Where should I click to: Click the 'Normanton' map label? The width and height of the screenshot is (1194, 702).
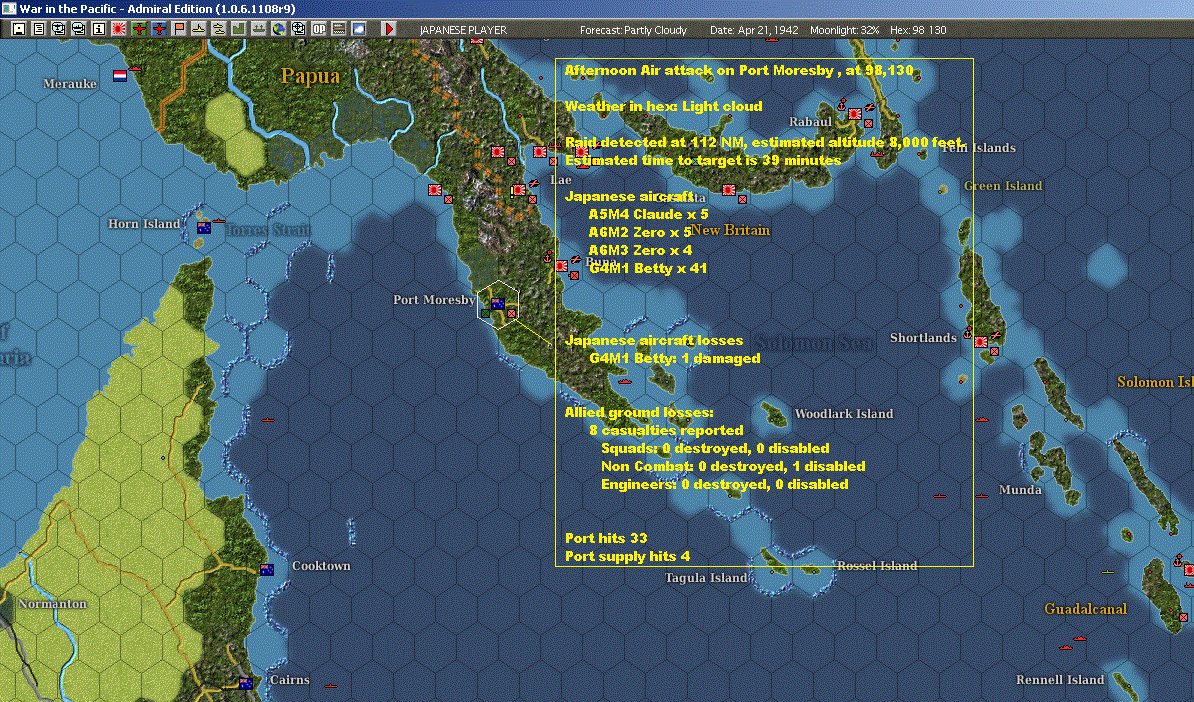coord(53,603)
